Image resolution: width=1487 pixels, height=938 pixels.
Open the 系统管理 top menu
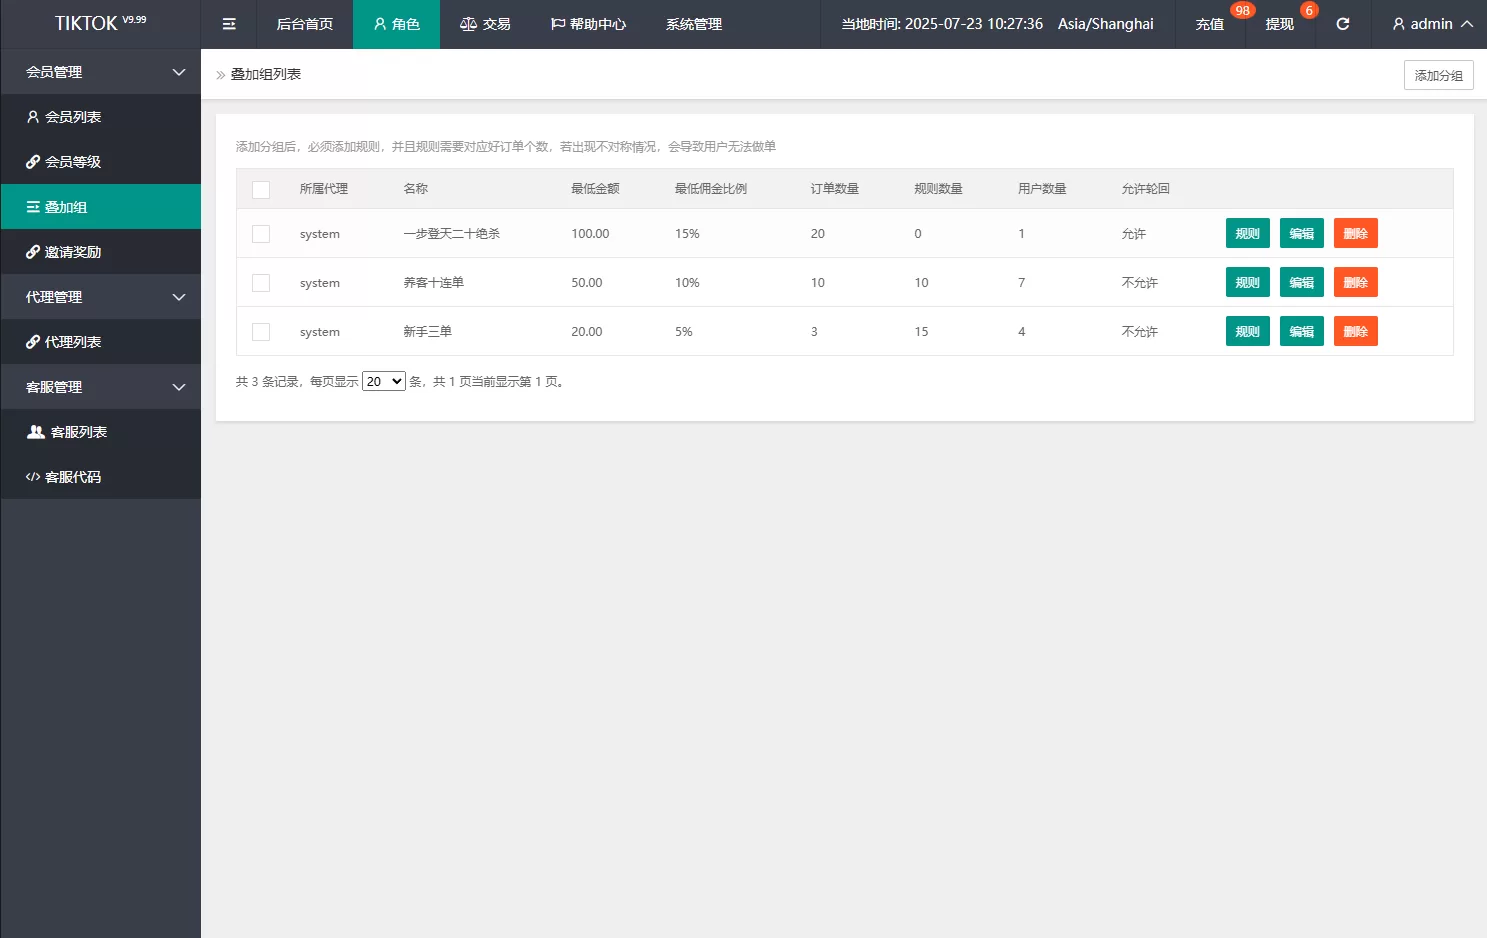(693, 24)
